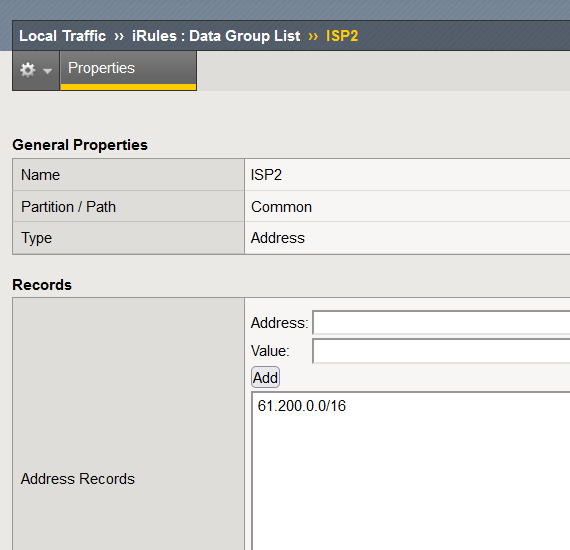Screen dimensions: 570x550
Task: Click the Value: field label
Action: [270, 351]
